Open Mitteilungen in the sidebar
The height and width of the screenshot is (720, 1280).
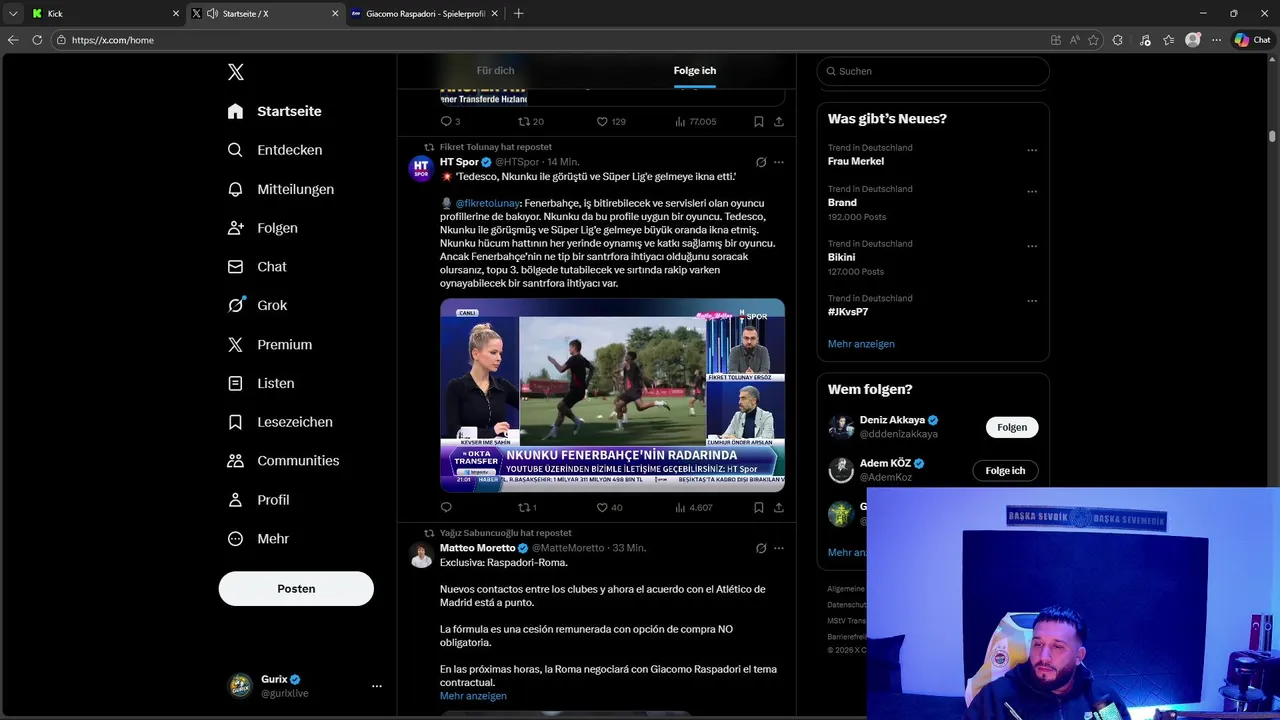pyautogui.click(x=280, y=189)
